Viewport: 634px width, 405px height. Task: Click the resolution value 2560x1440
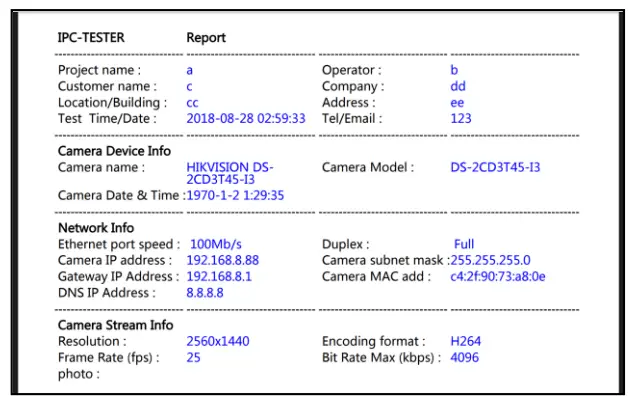pos(218,341)
